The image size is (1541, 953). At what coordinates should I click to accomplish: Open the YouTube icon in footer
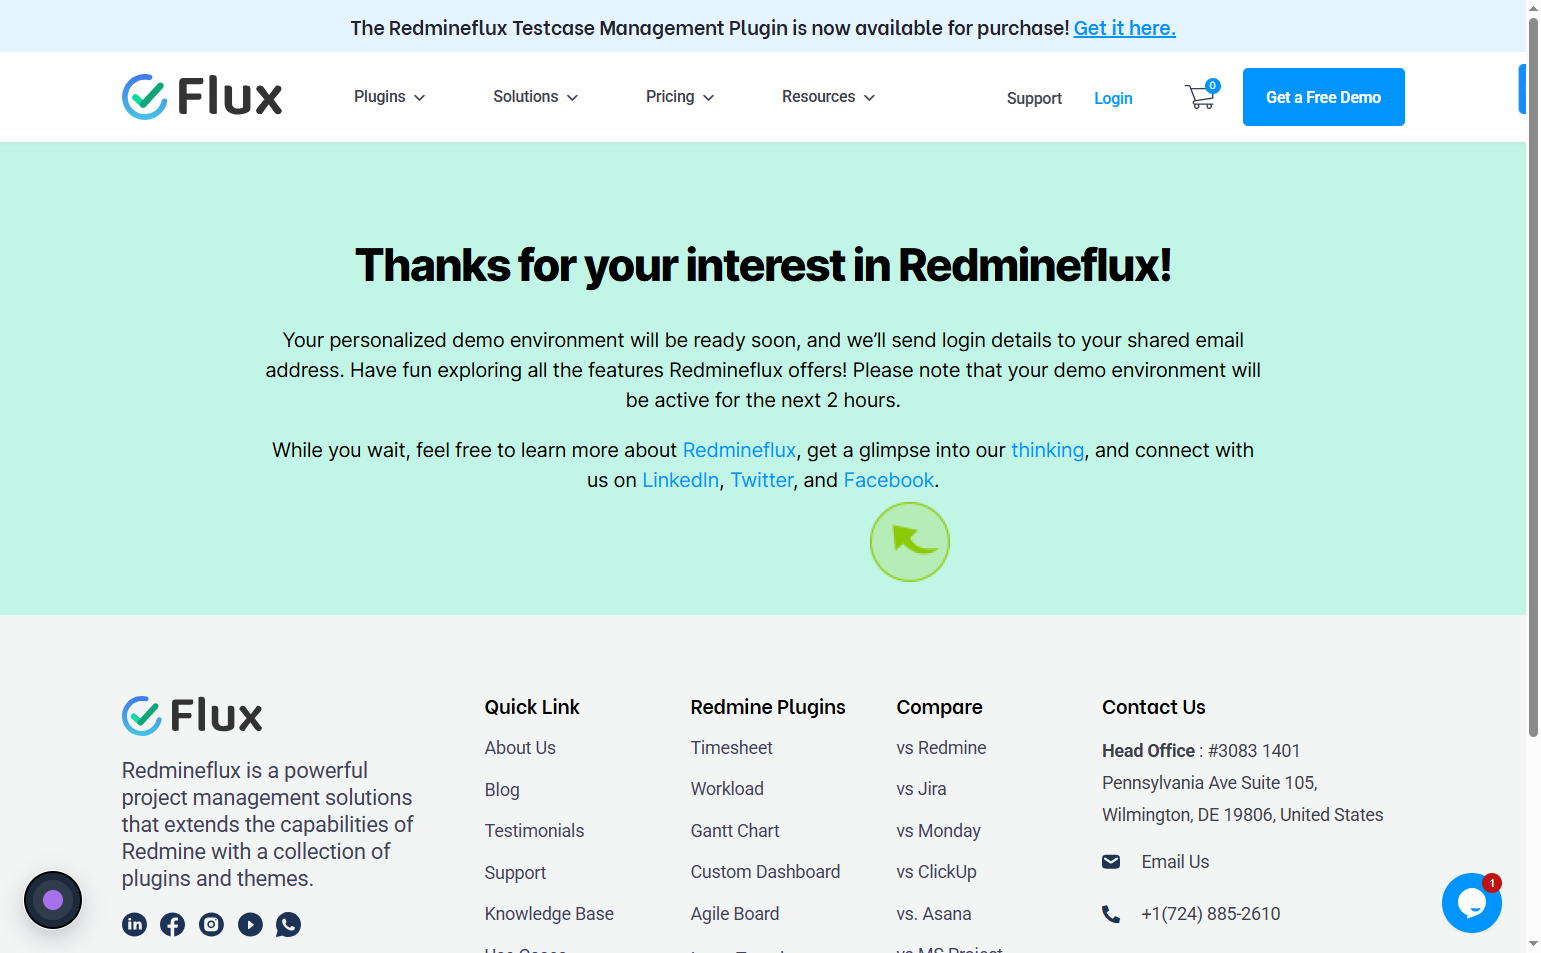[250, 924]
